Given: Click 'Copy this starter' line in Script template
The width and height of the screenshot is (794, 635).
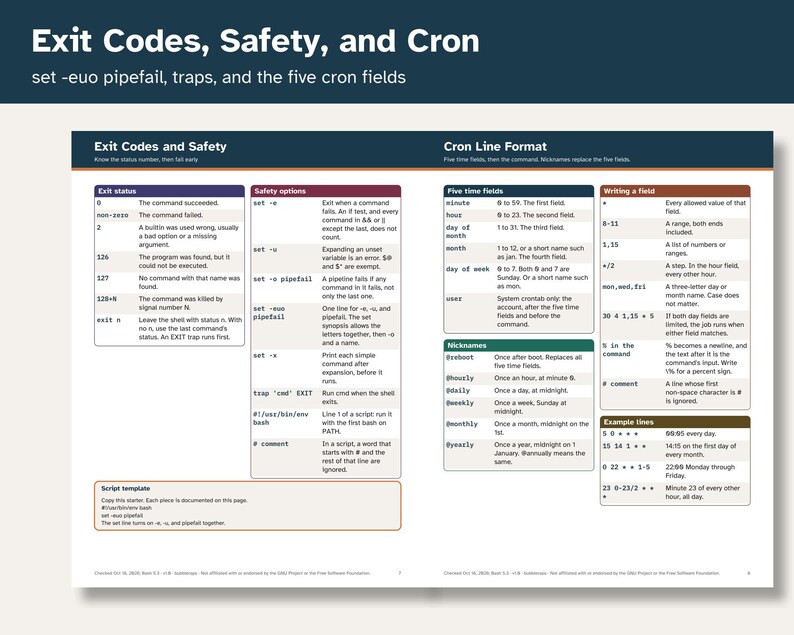Looking at the screenshot, I should pos(174,500).
